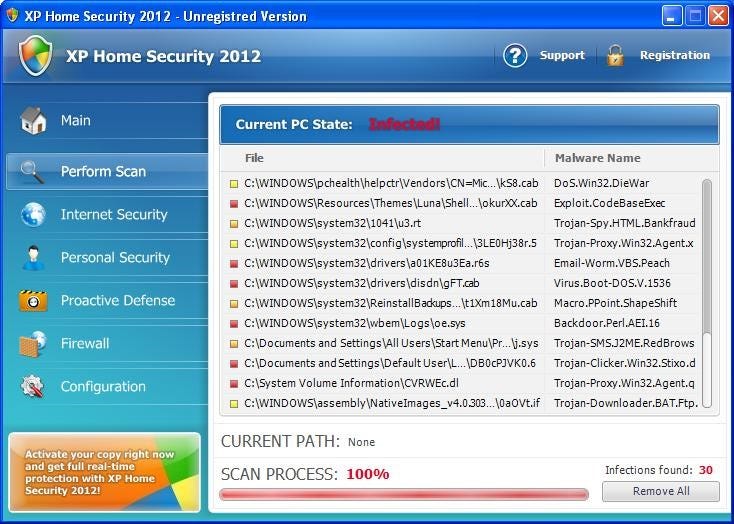Click the red marker for okurXX.cab row
The image size is (734, 524).
click(234, 204)
